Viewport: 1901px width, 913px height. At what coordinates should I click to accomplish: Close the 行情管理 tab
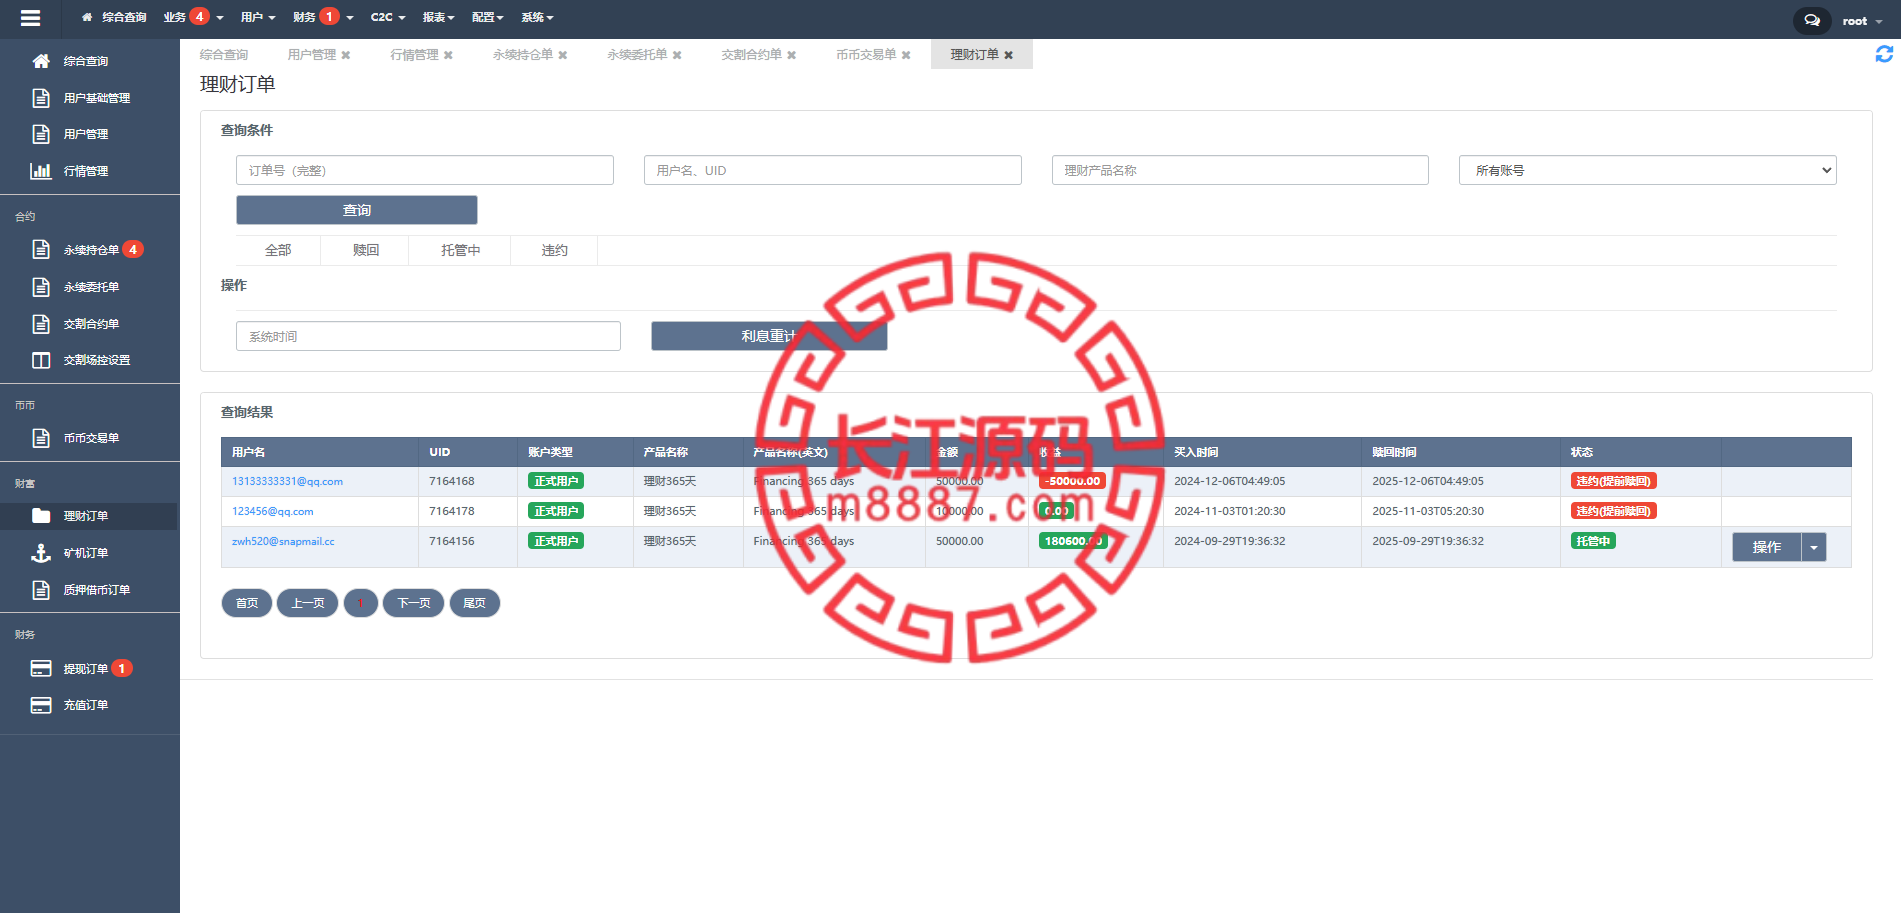coord(448,55)
